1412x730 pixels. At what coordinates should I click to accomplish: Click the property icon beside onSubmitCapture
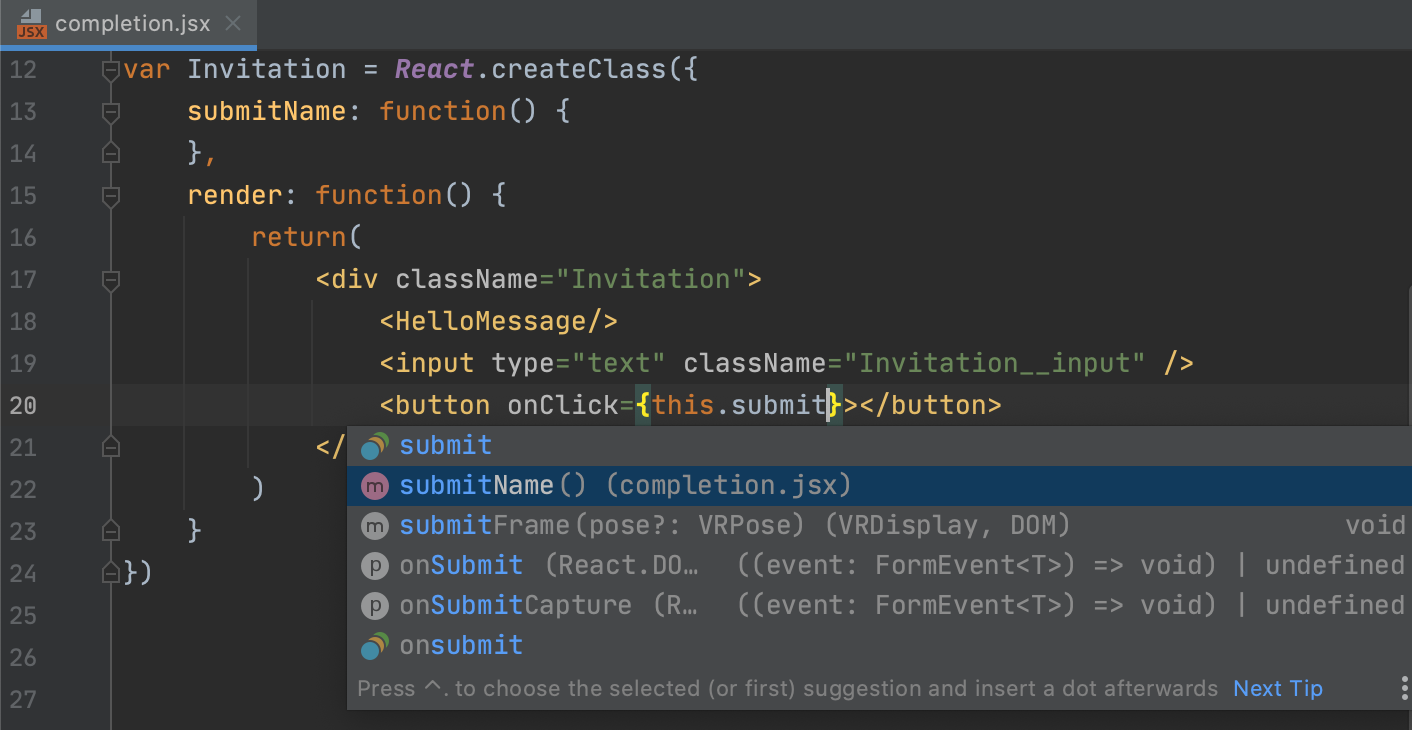coord(374,604)
